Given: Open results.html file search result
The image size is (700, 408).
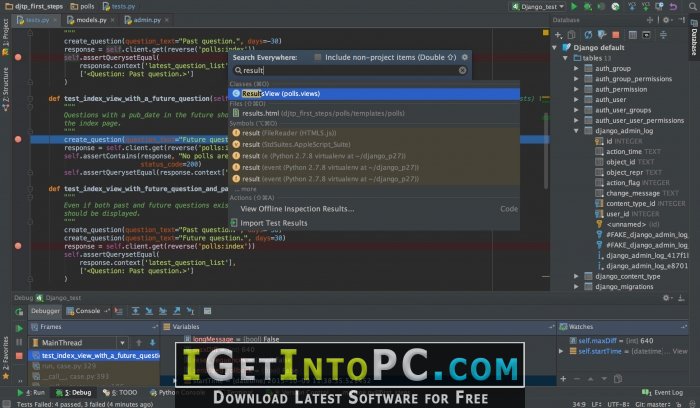Looking at the screenshot, I should point(373,113).
